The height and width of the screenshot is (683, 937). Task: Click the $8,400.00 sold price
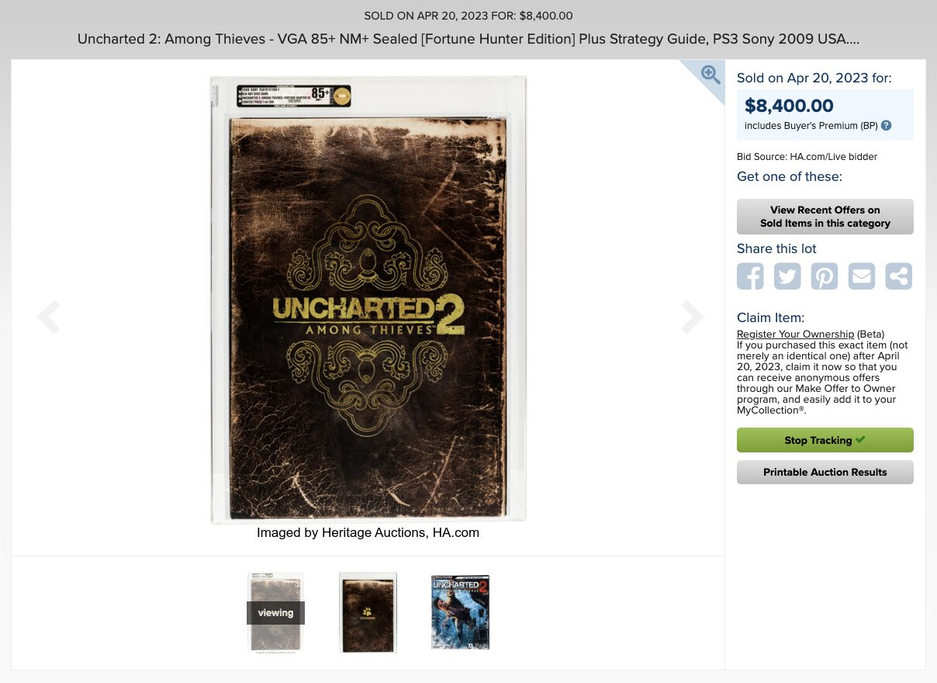tap(789, 106)
